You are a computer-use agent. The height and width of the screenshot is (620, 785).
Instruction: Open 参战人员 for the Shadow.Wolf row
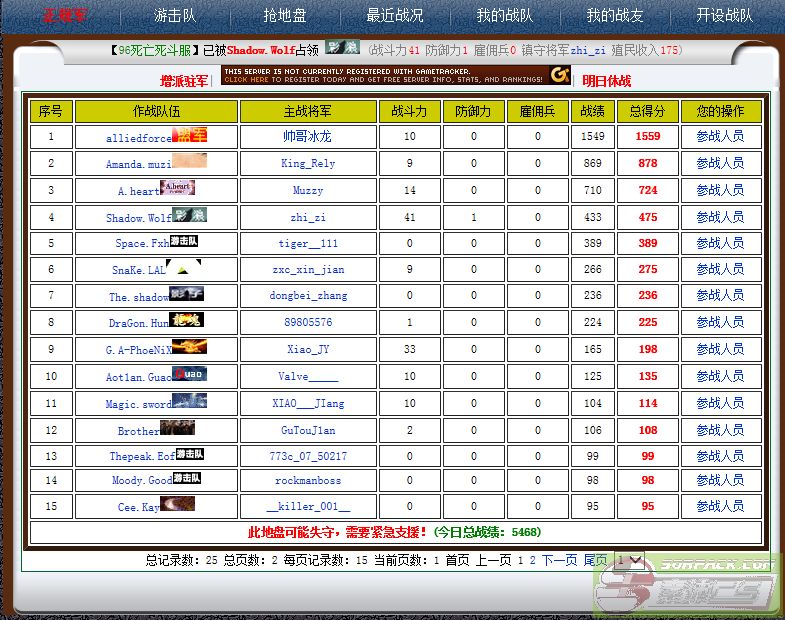[720, 217]
